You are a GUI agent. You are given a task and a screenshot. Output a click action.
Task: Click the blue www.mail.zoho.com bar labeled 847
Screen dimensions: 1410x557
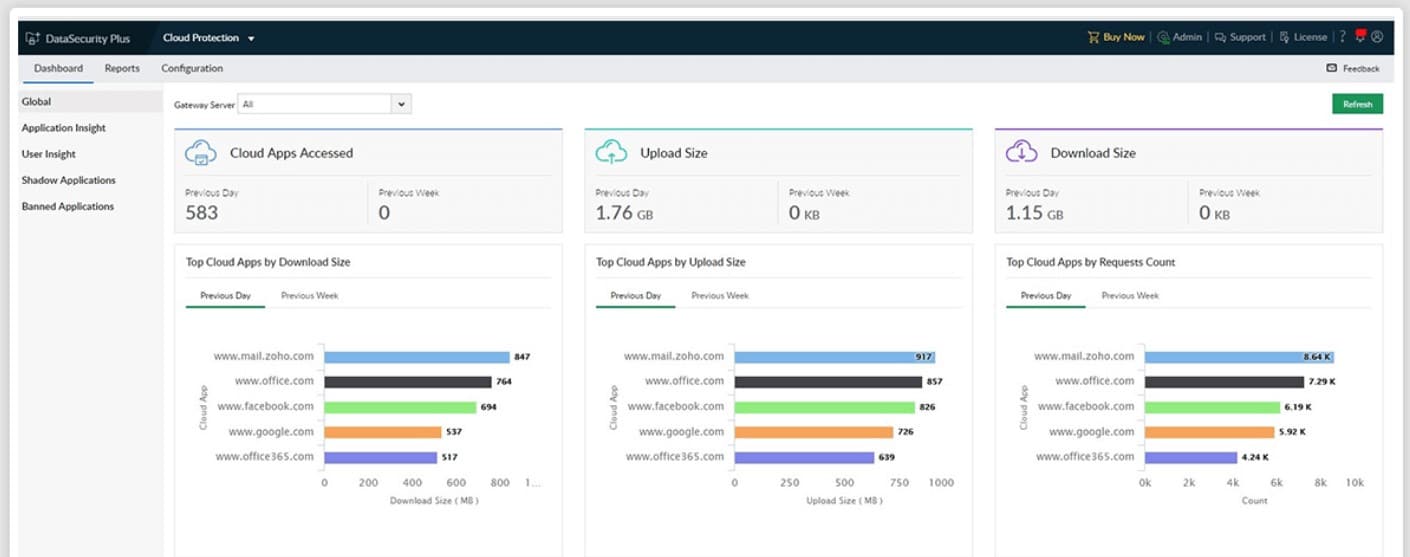[x=417, y=357]
